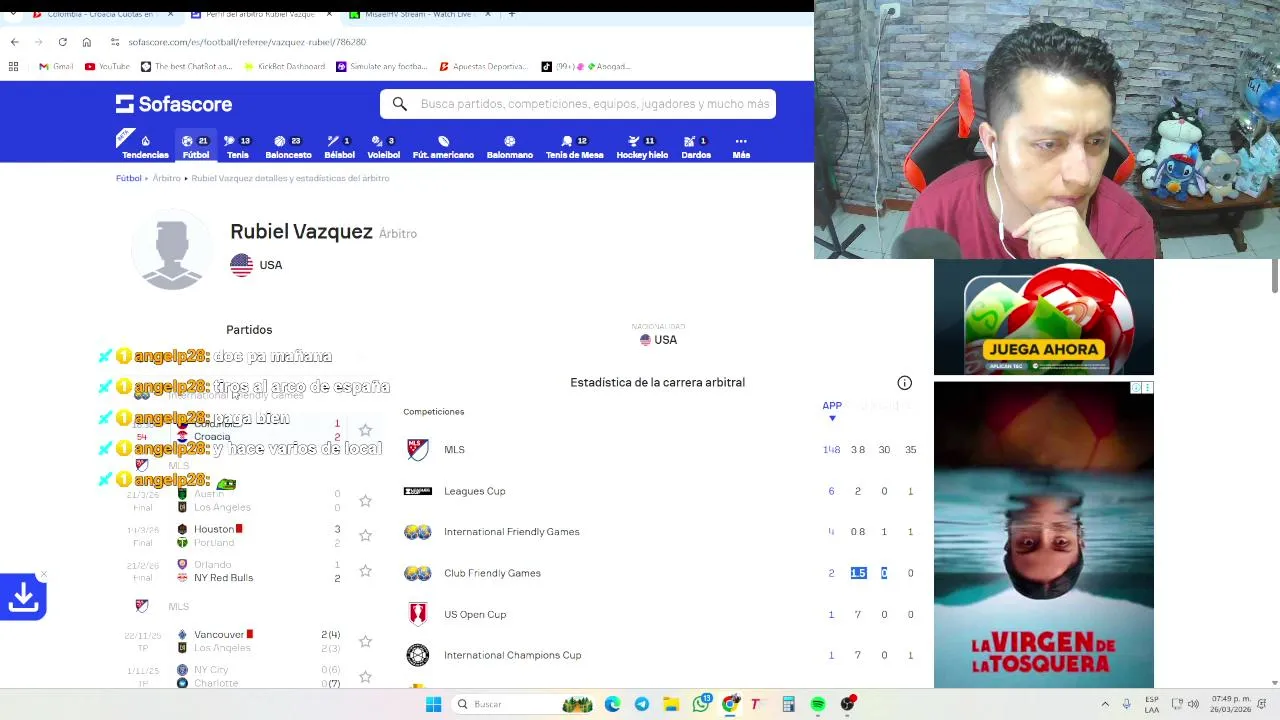
Task: Follow the Fútbol breadcrumb link
Action: click(128, 178)
